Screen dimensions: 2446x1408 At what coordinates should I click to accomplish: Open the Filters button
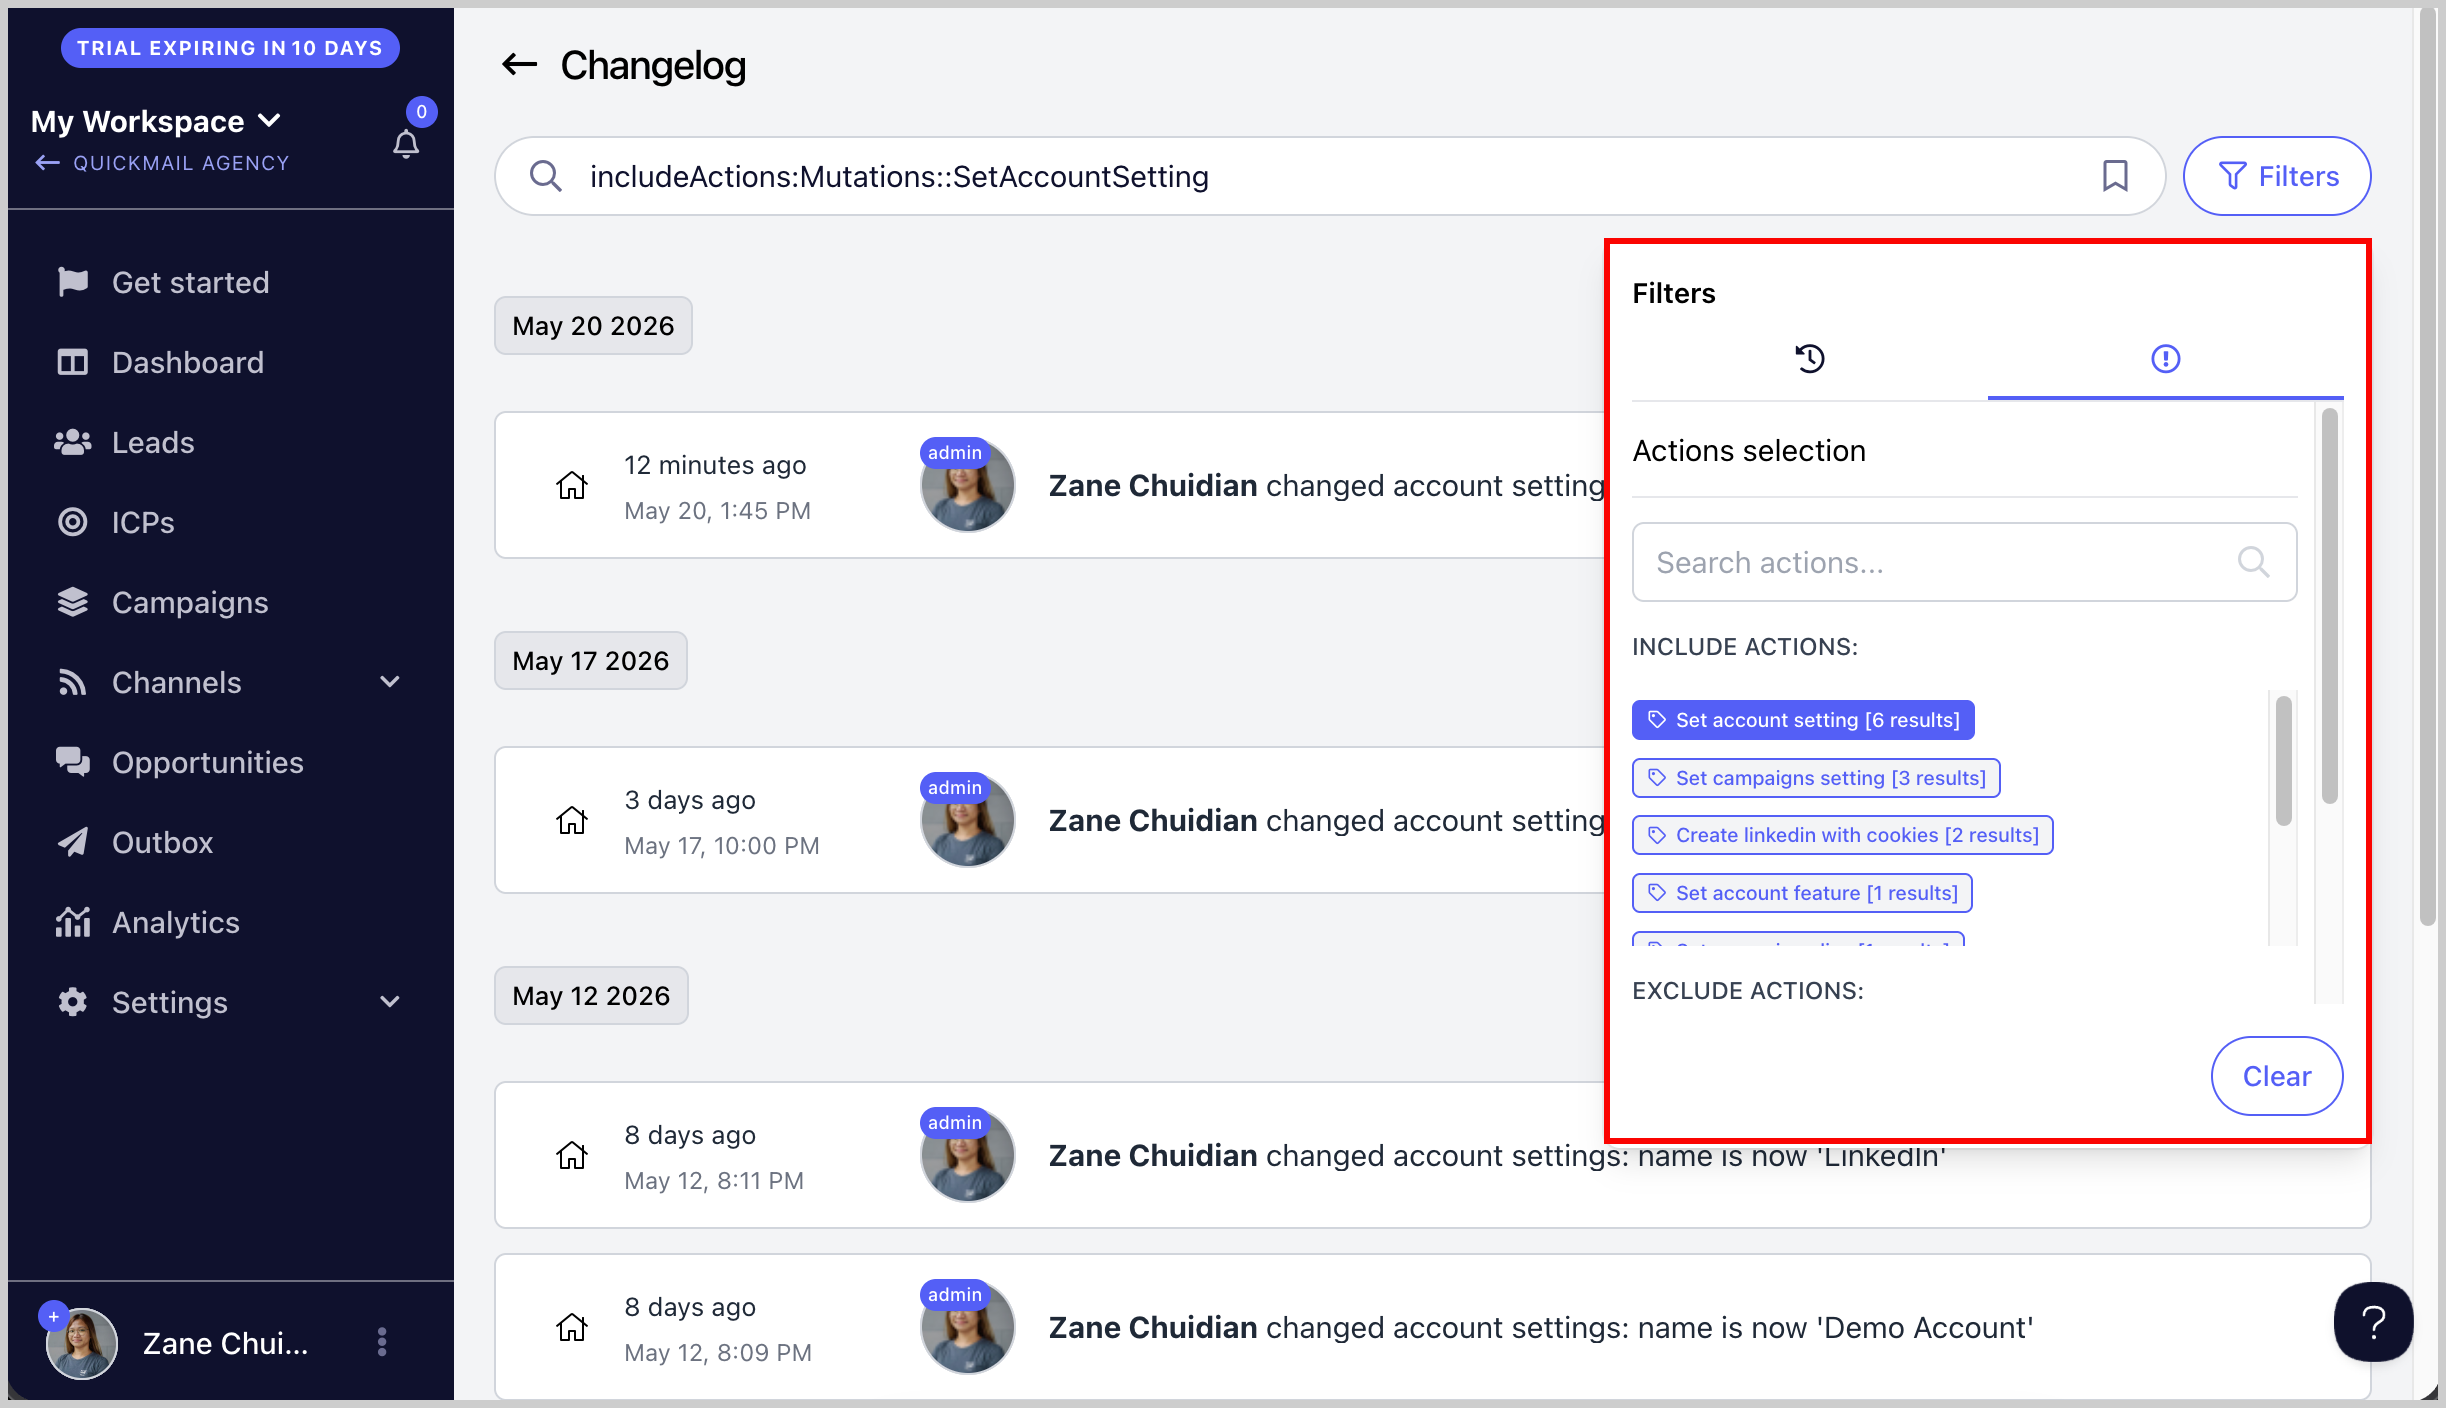tap(2277, 176)
